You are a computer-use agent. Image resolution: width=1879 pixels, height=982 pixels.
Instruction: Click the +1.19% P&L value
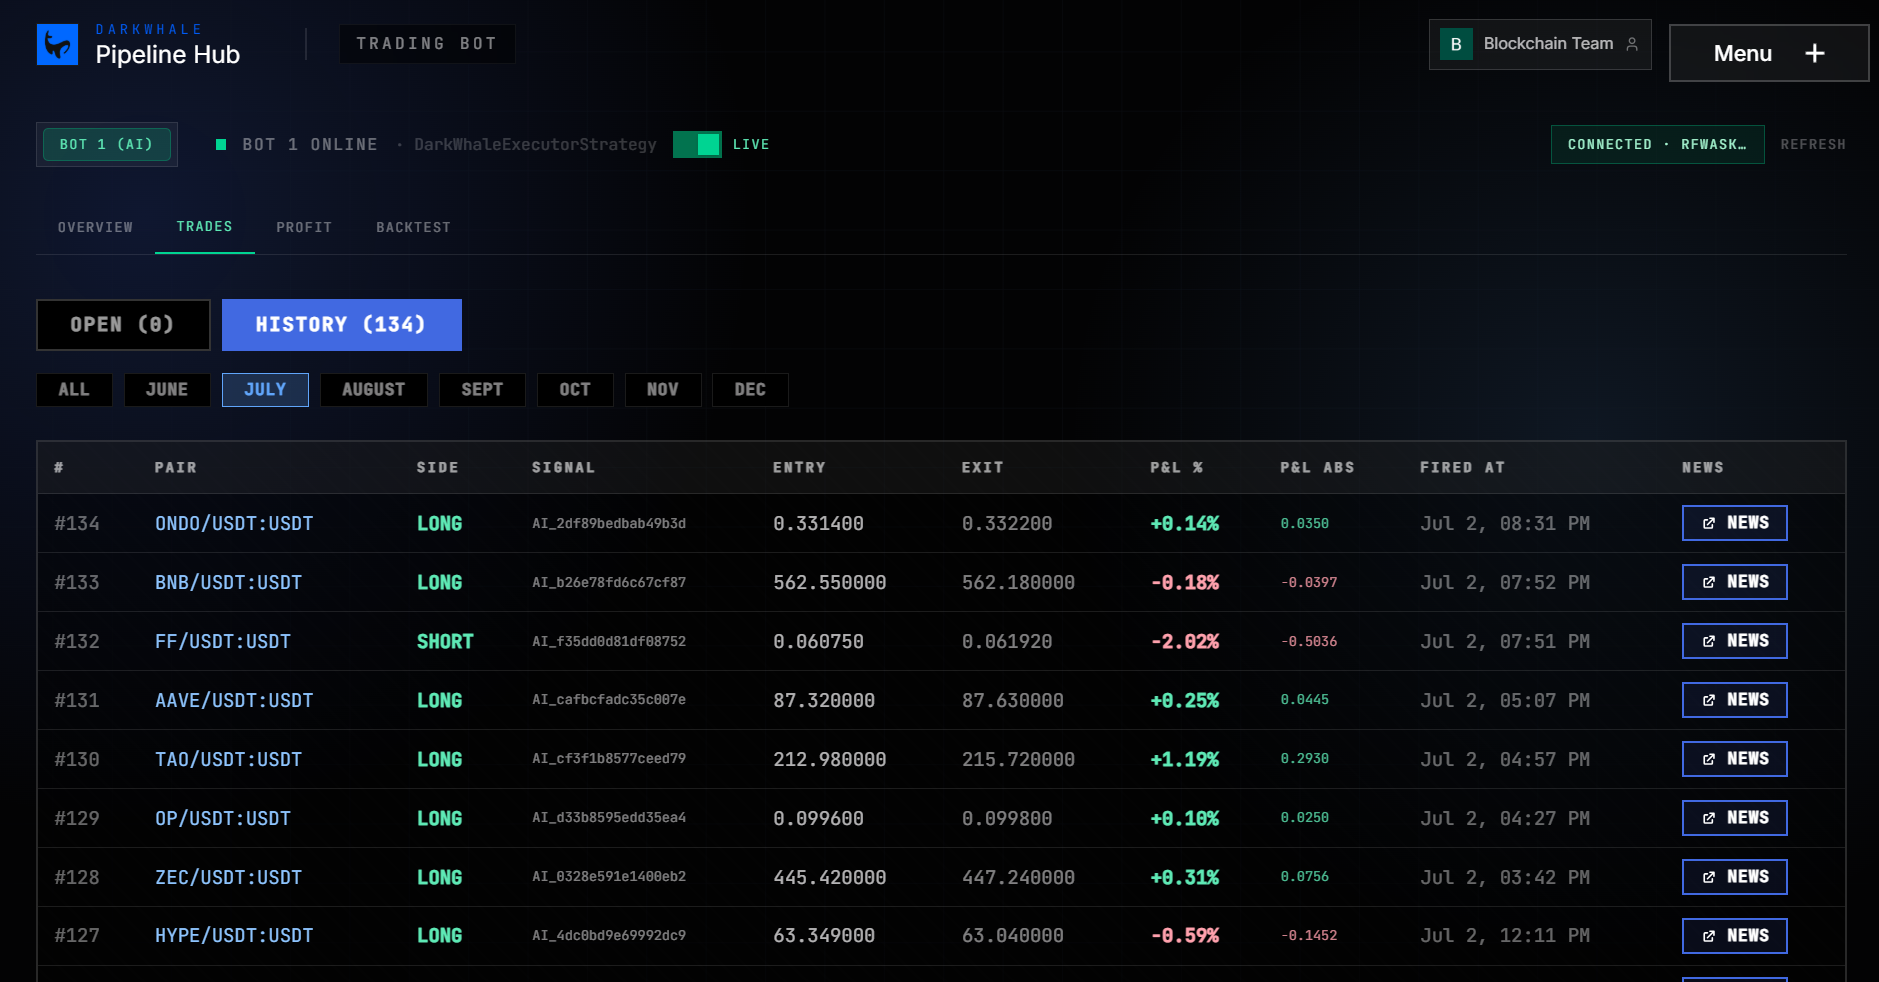1185,760
